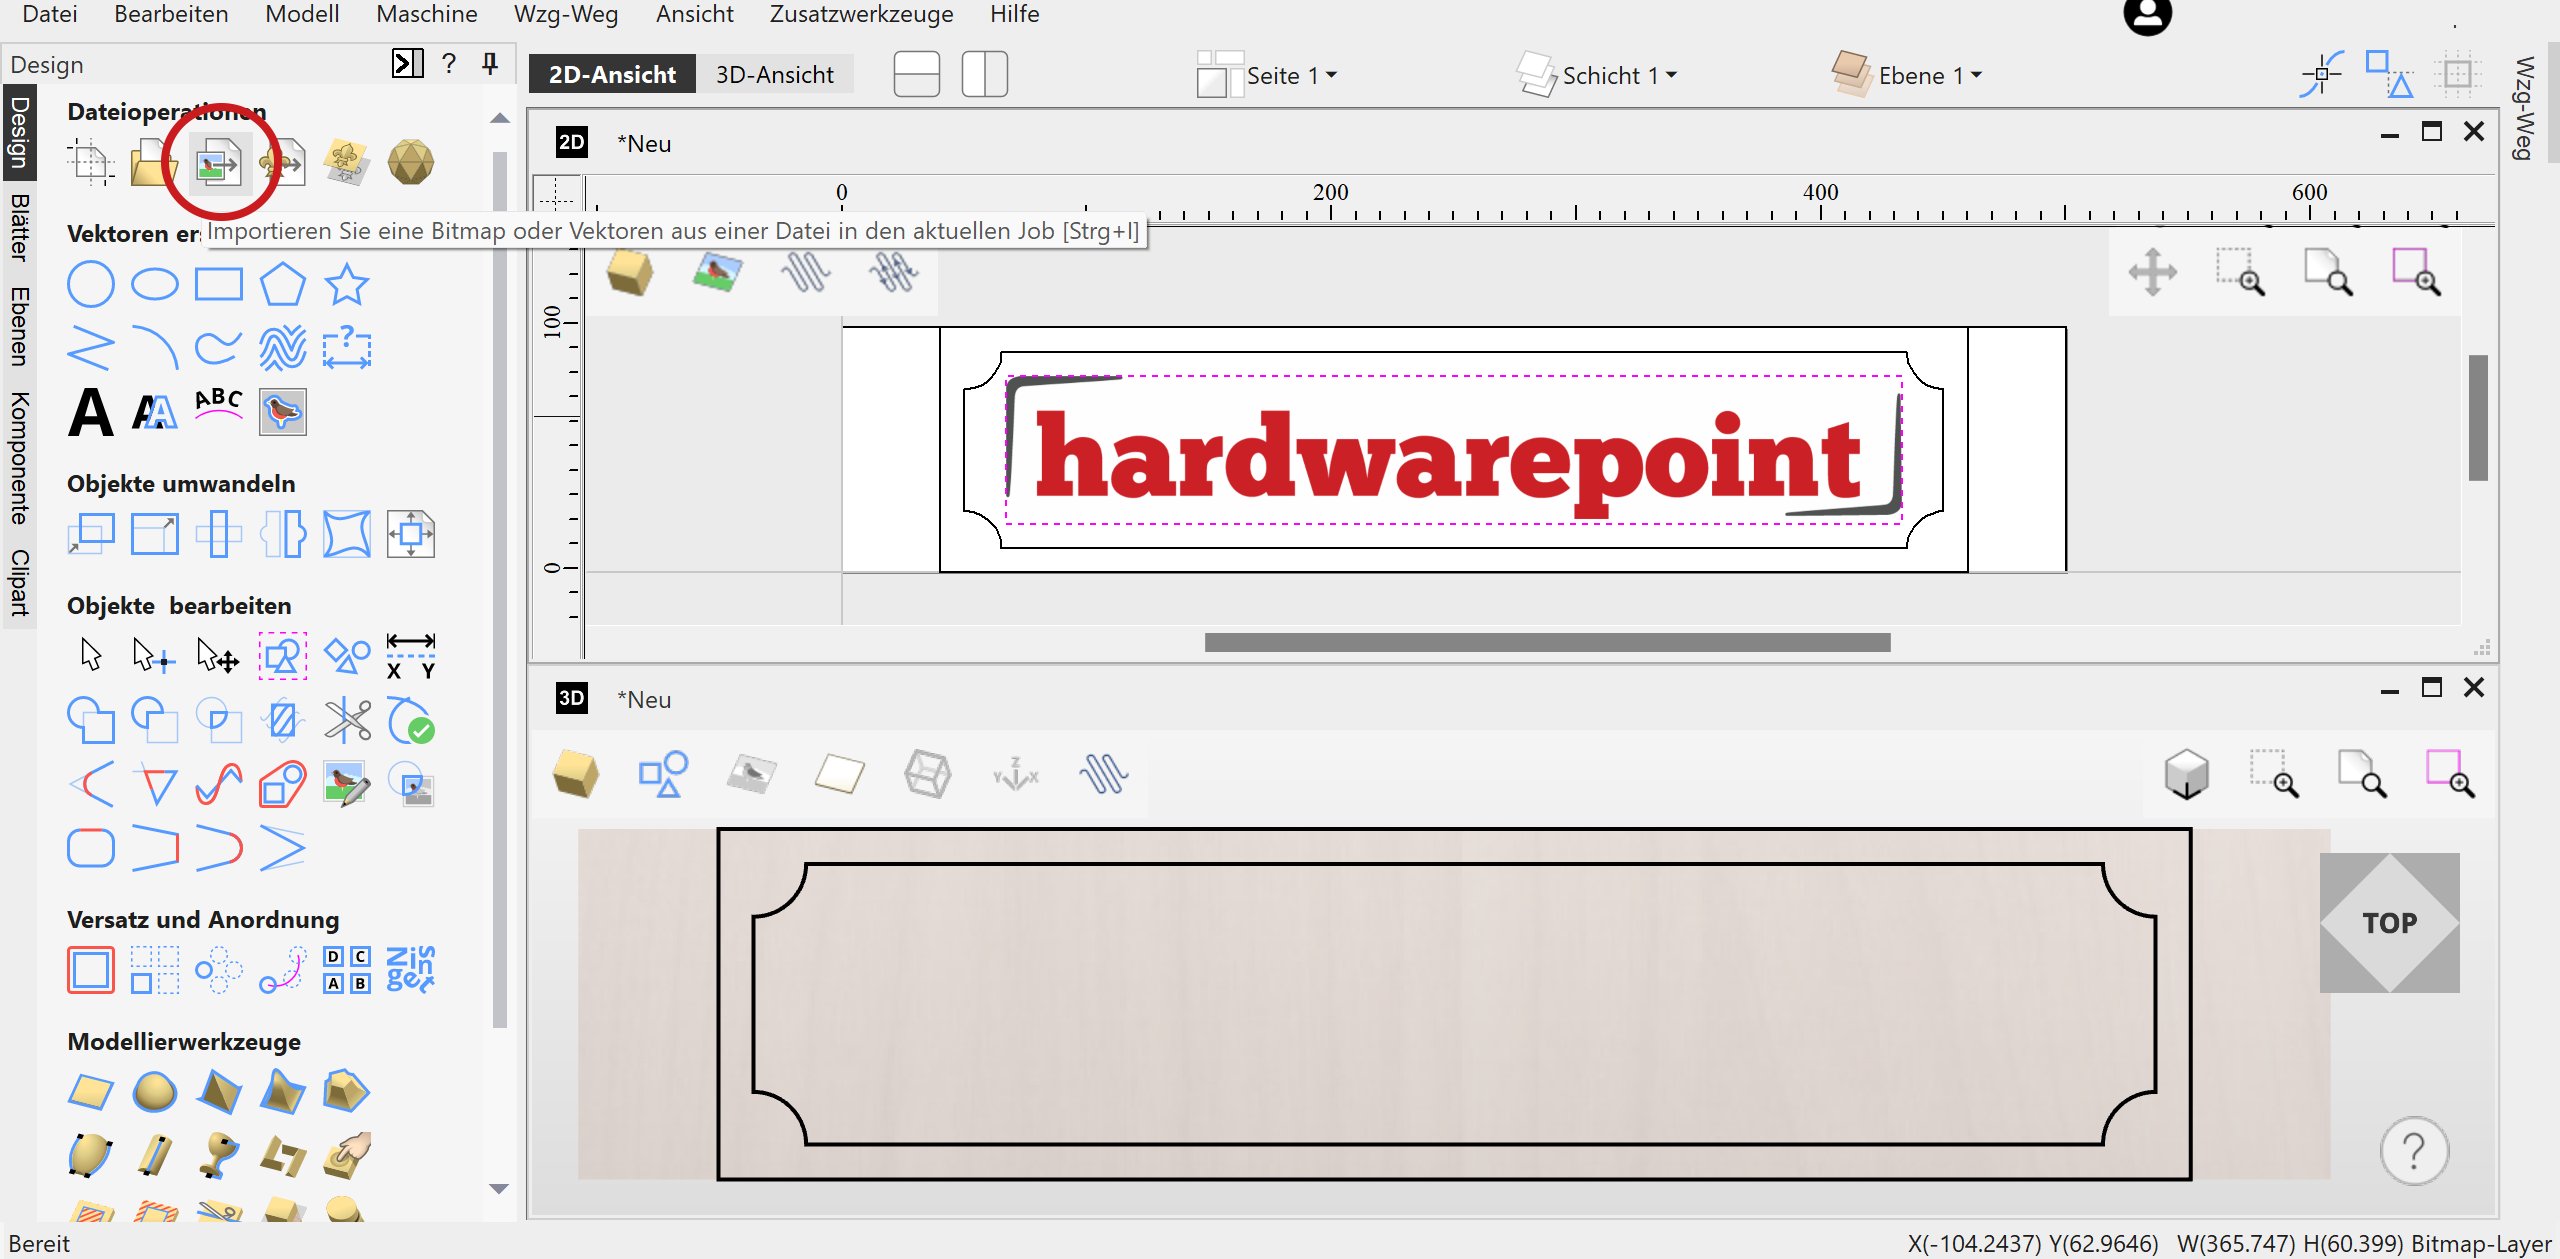This screenshot has height=1259, width=2560.
Task: Open the bitmap trace tool with bird icon
Action: 283,412
